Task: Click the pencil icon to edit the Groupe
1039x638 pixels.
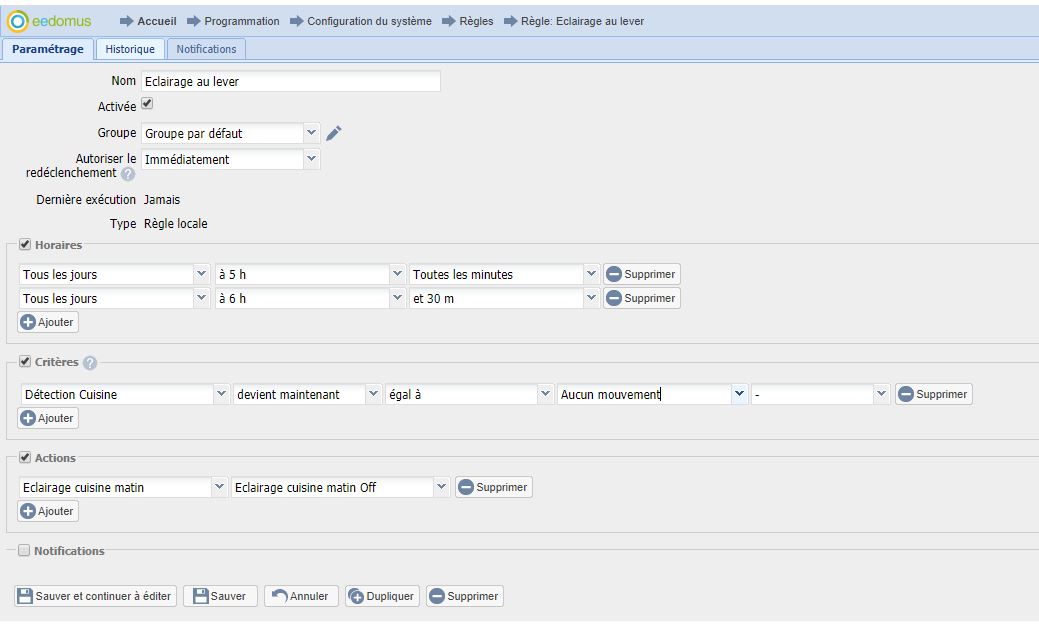Action: point(334,133)
